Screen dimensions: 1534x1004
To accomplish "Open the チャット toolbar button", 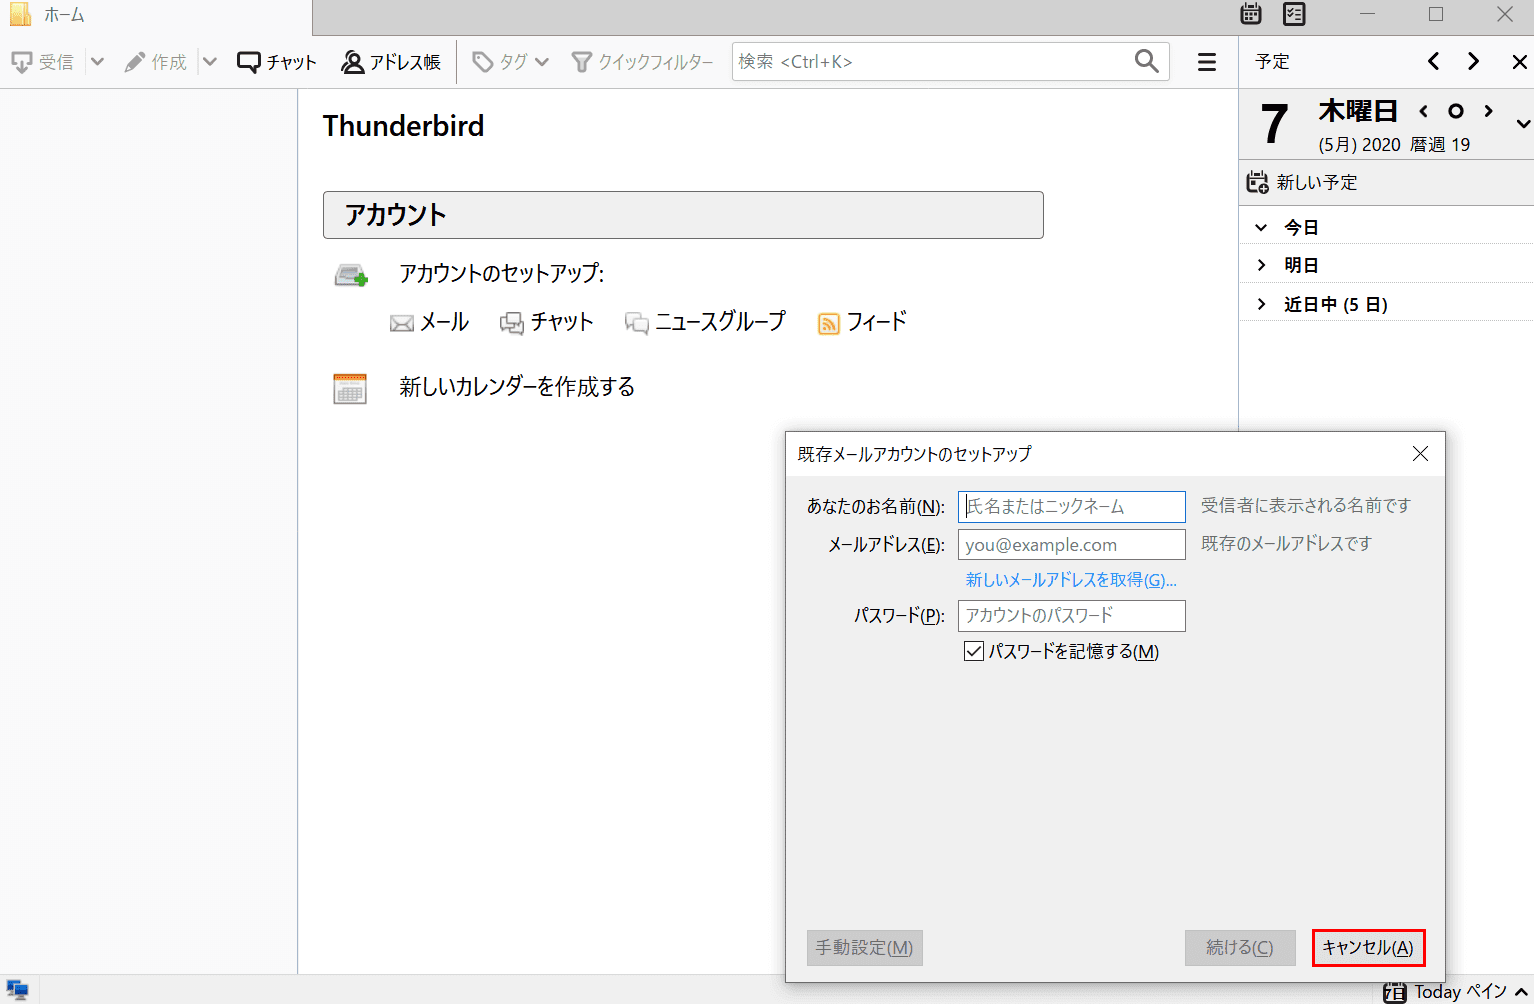I will pos(277,62).
